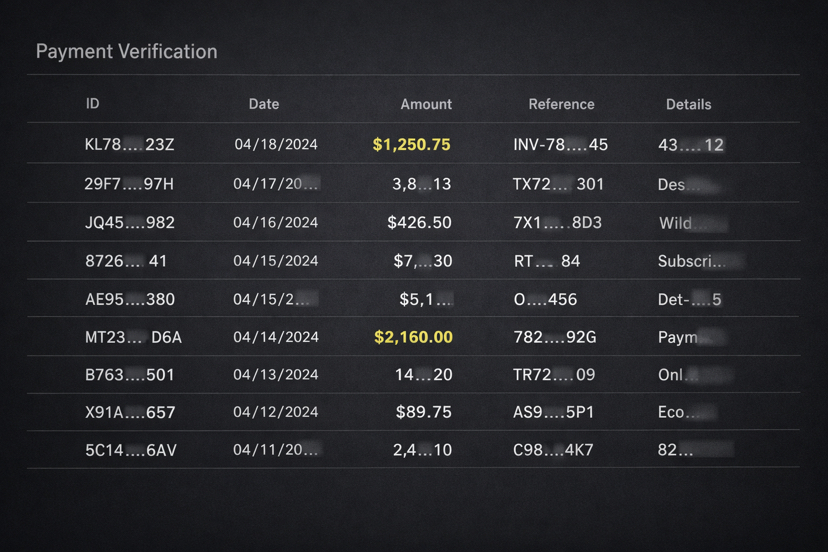Sort by the Date column header
This screenshot has width=828, height=552.
point(264,104)
